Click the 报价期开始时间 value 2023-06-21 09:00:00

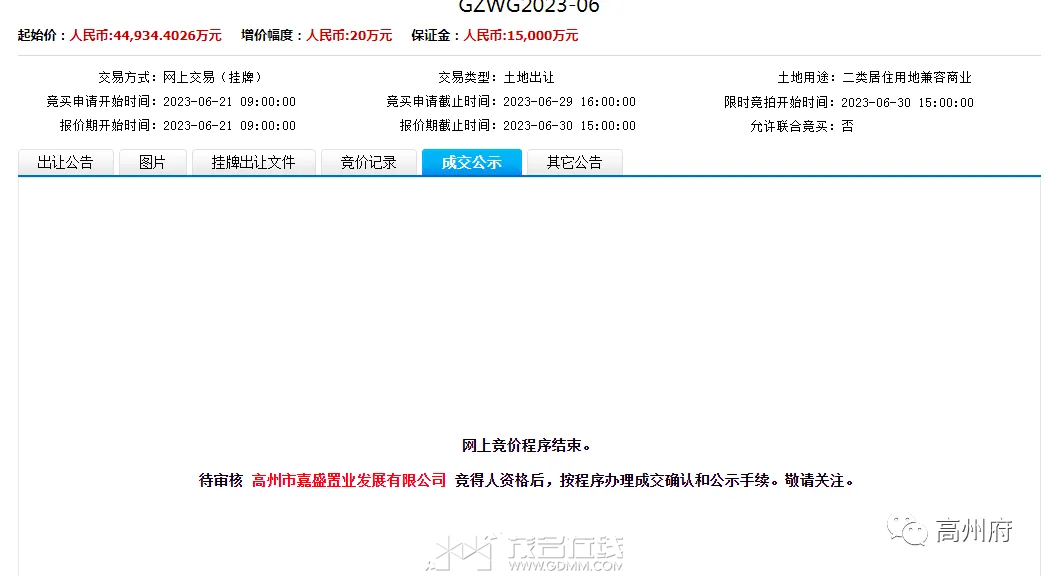229,125
